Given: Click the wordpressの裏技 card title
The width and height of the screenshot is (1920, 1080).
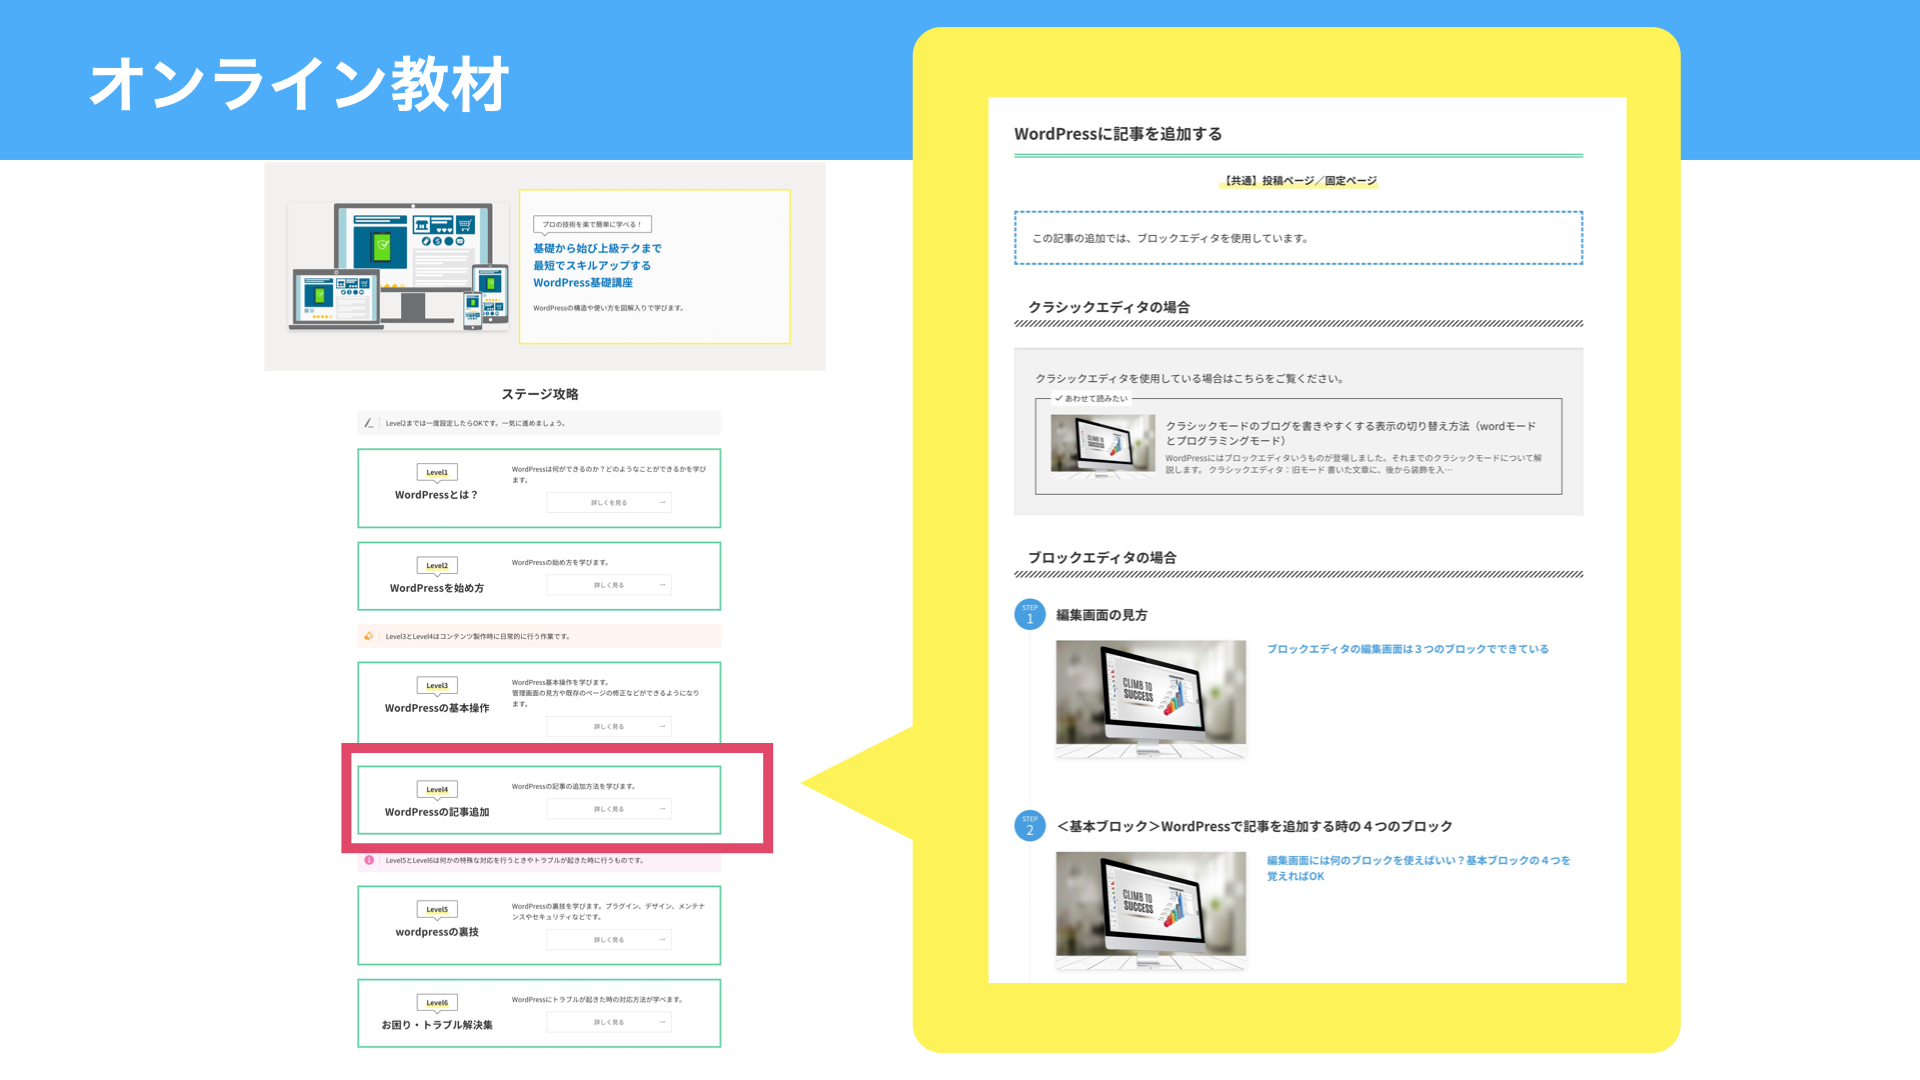Looking at the screenshot, I should click(x=437, y=932).
